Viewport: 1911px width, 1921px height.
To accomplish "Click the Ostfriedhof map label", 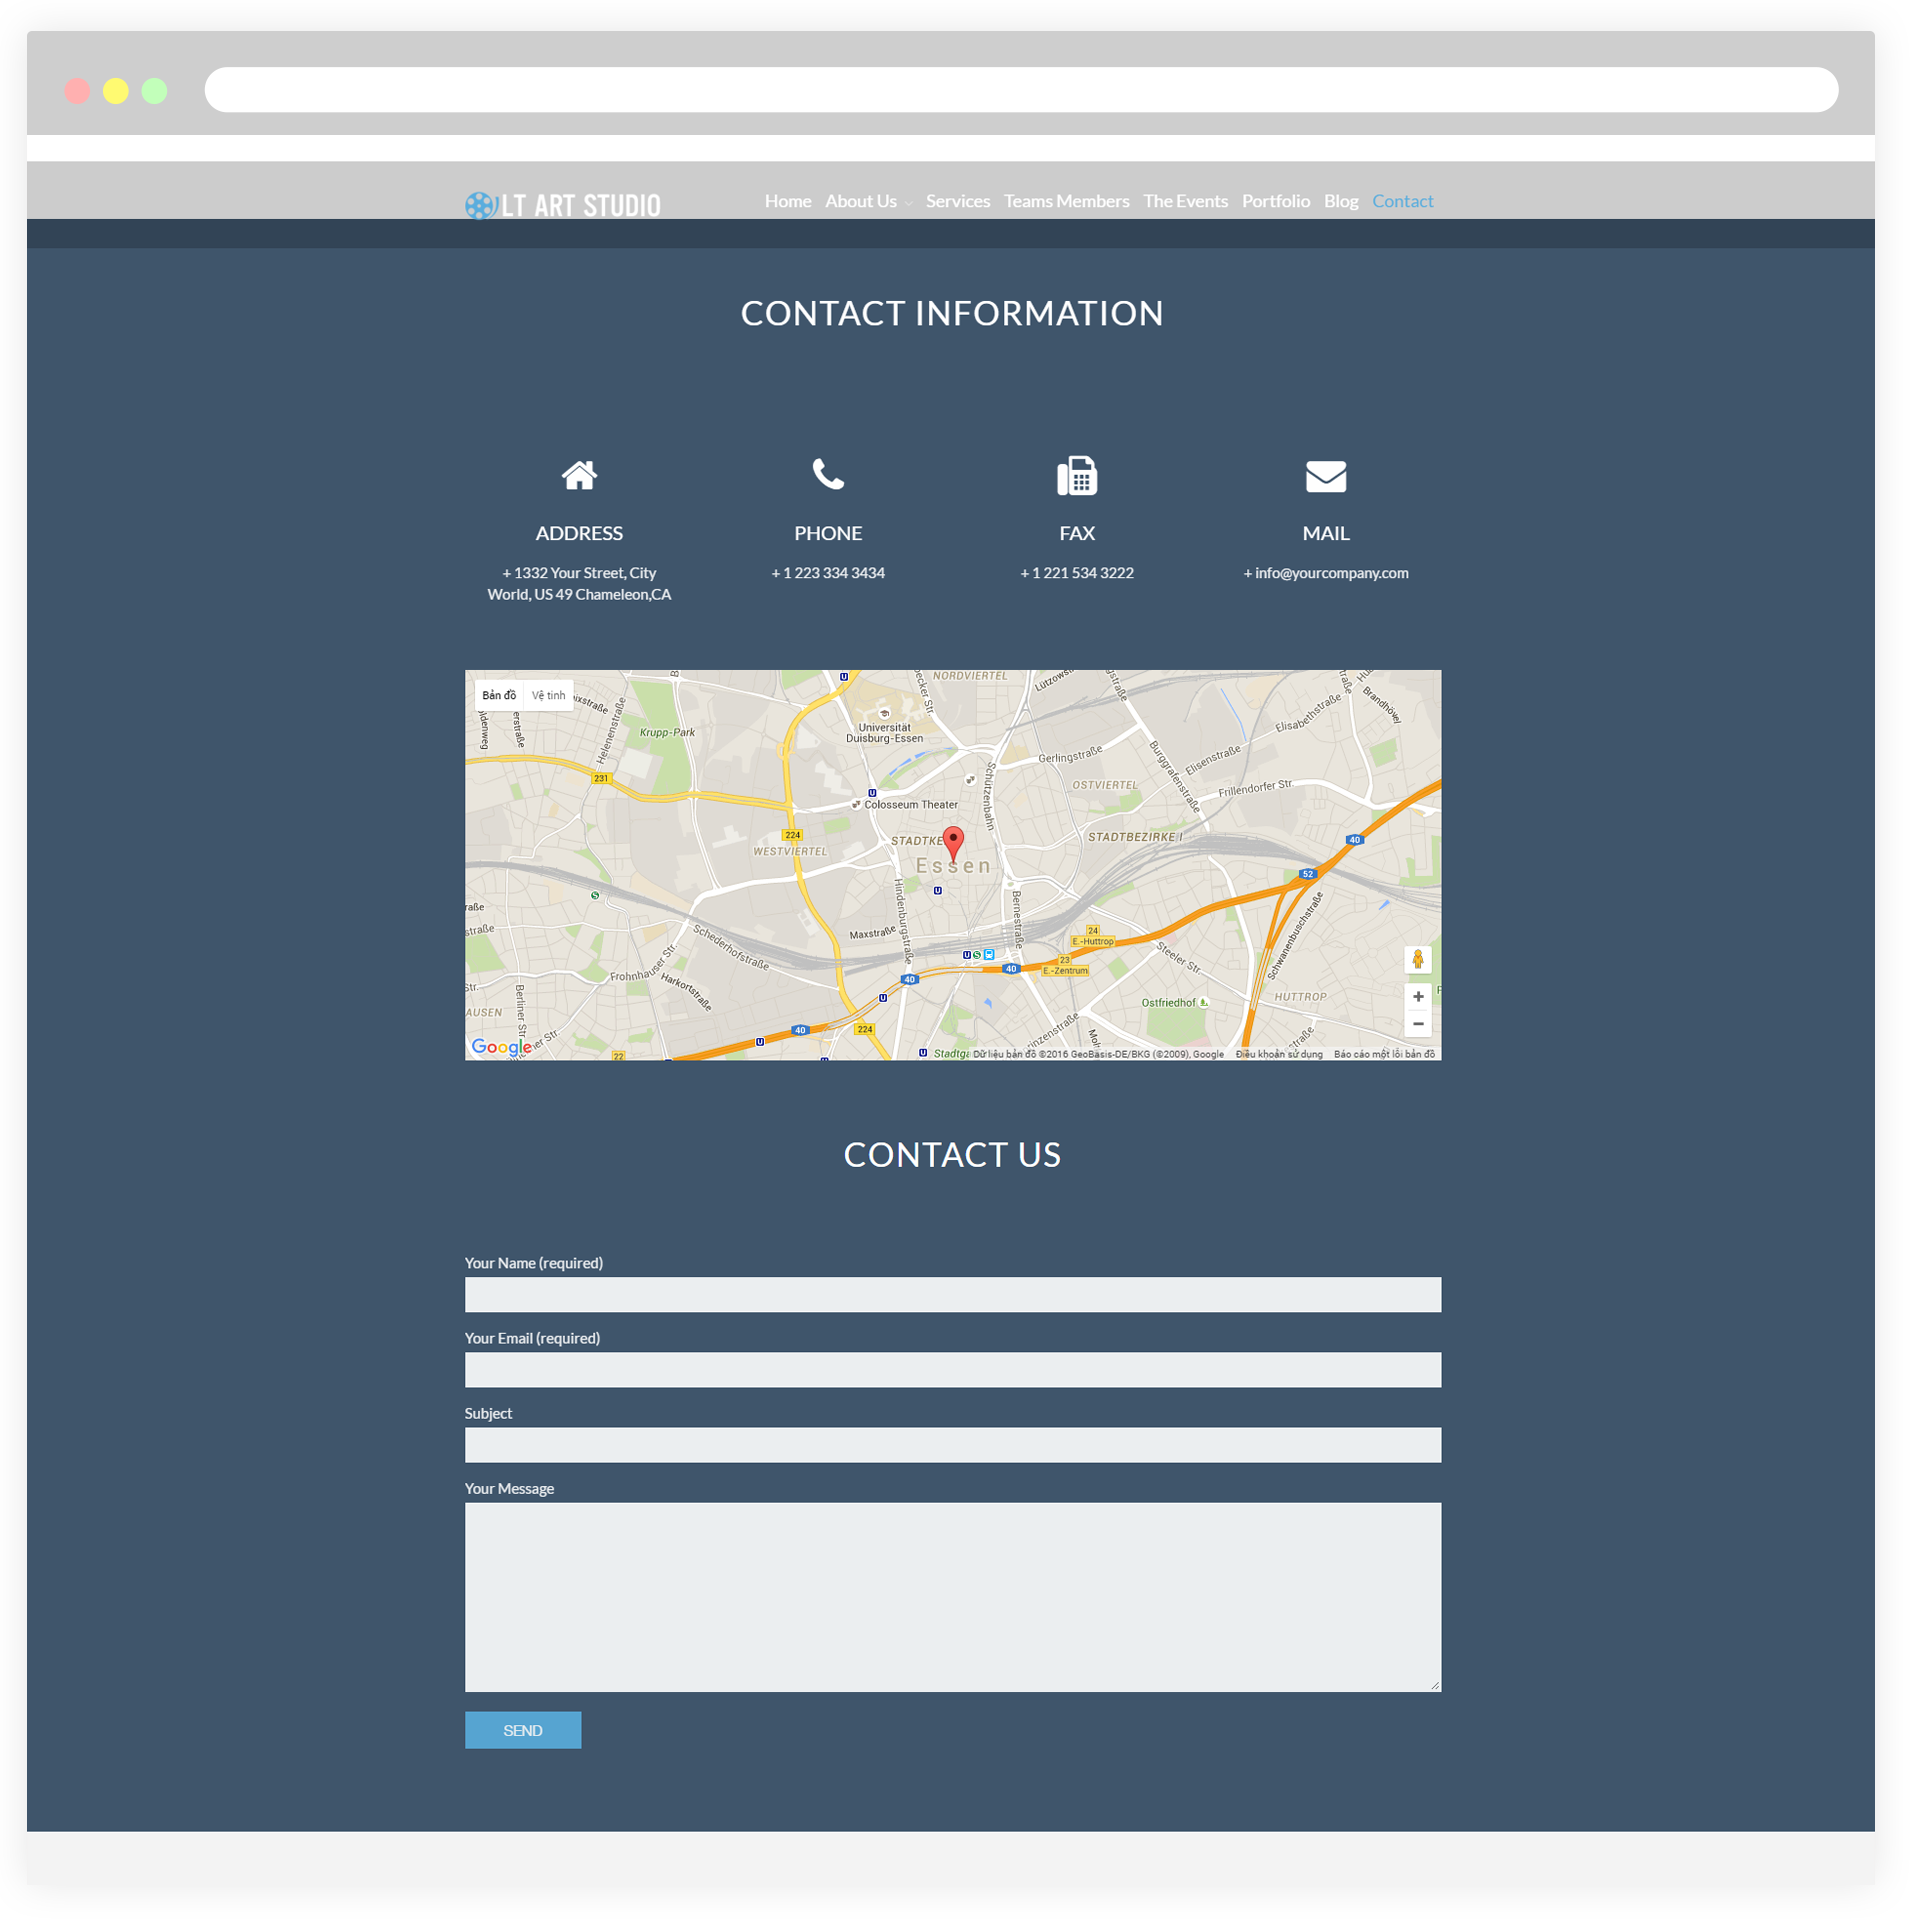I will [x=1168, y=1003].
